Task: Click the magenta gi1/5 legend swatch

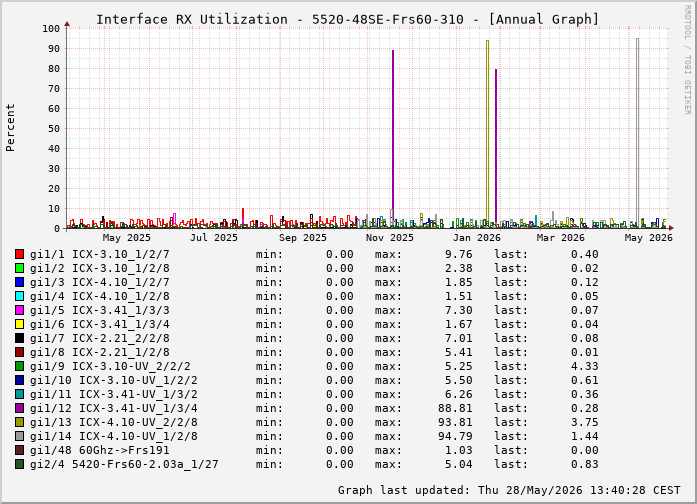Action: tap(19, 310)
